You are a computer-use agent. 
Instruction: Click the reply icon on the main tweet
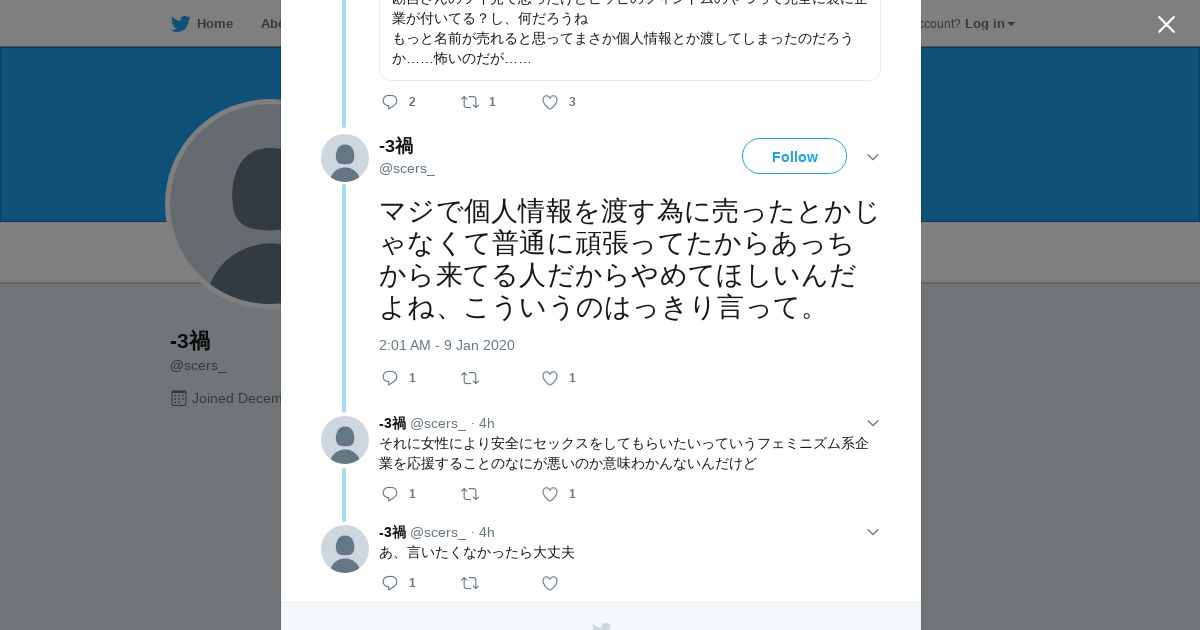point(390,378)
